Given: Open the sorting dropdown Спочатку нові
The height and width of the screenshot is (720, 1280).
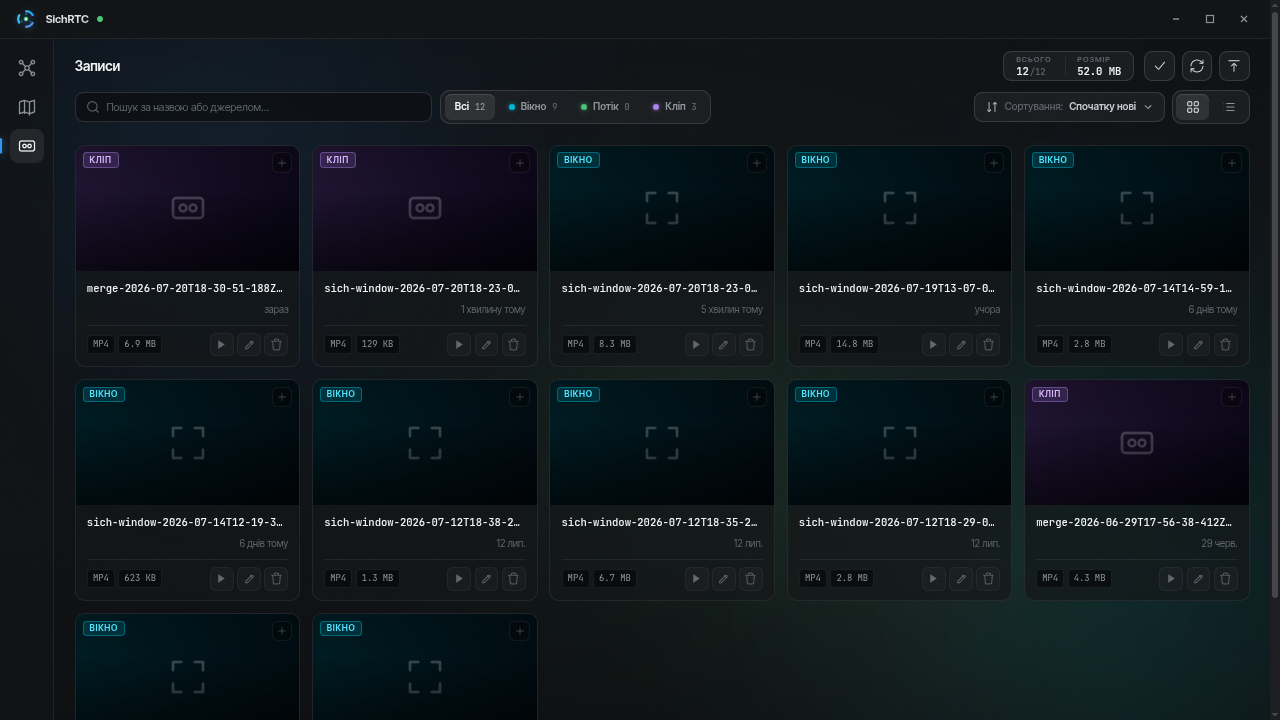Looking at the screenshot, I should pyautogui.click(x=1069, y=107).
